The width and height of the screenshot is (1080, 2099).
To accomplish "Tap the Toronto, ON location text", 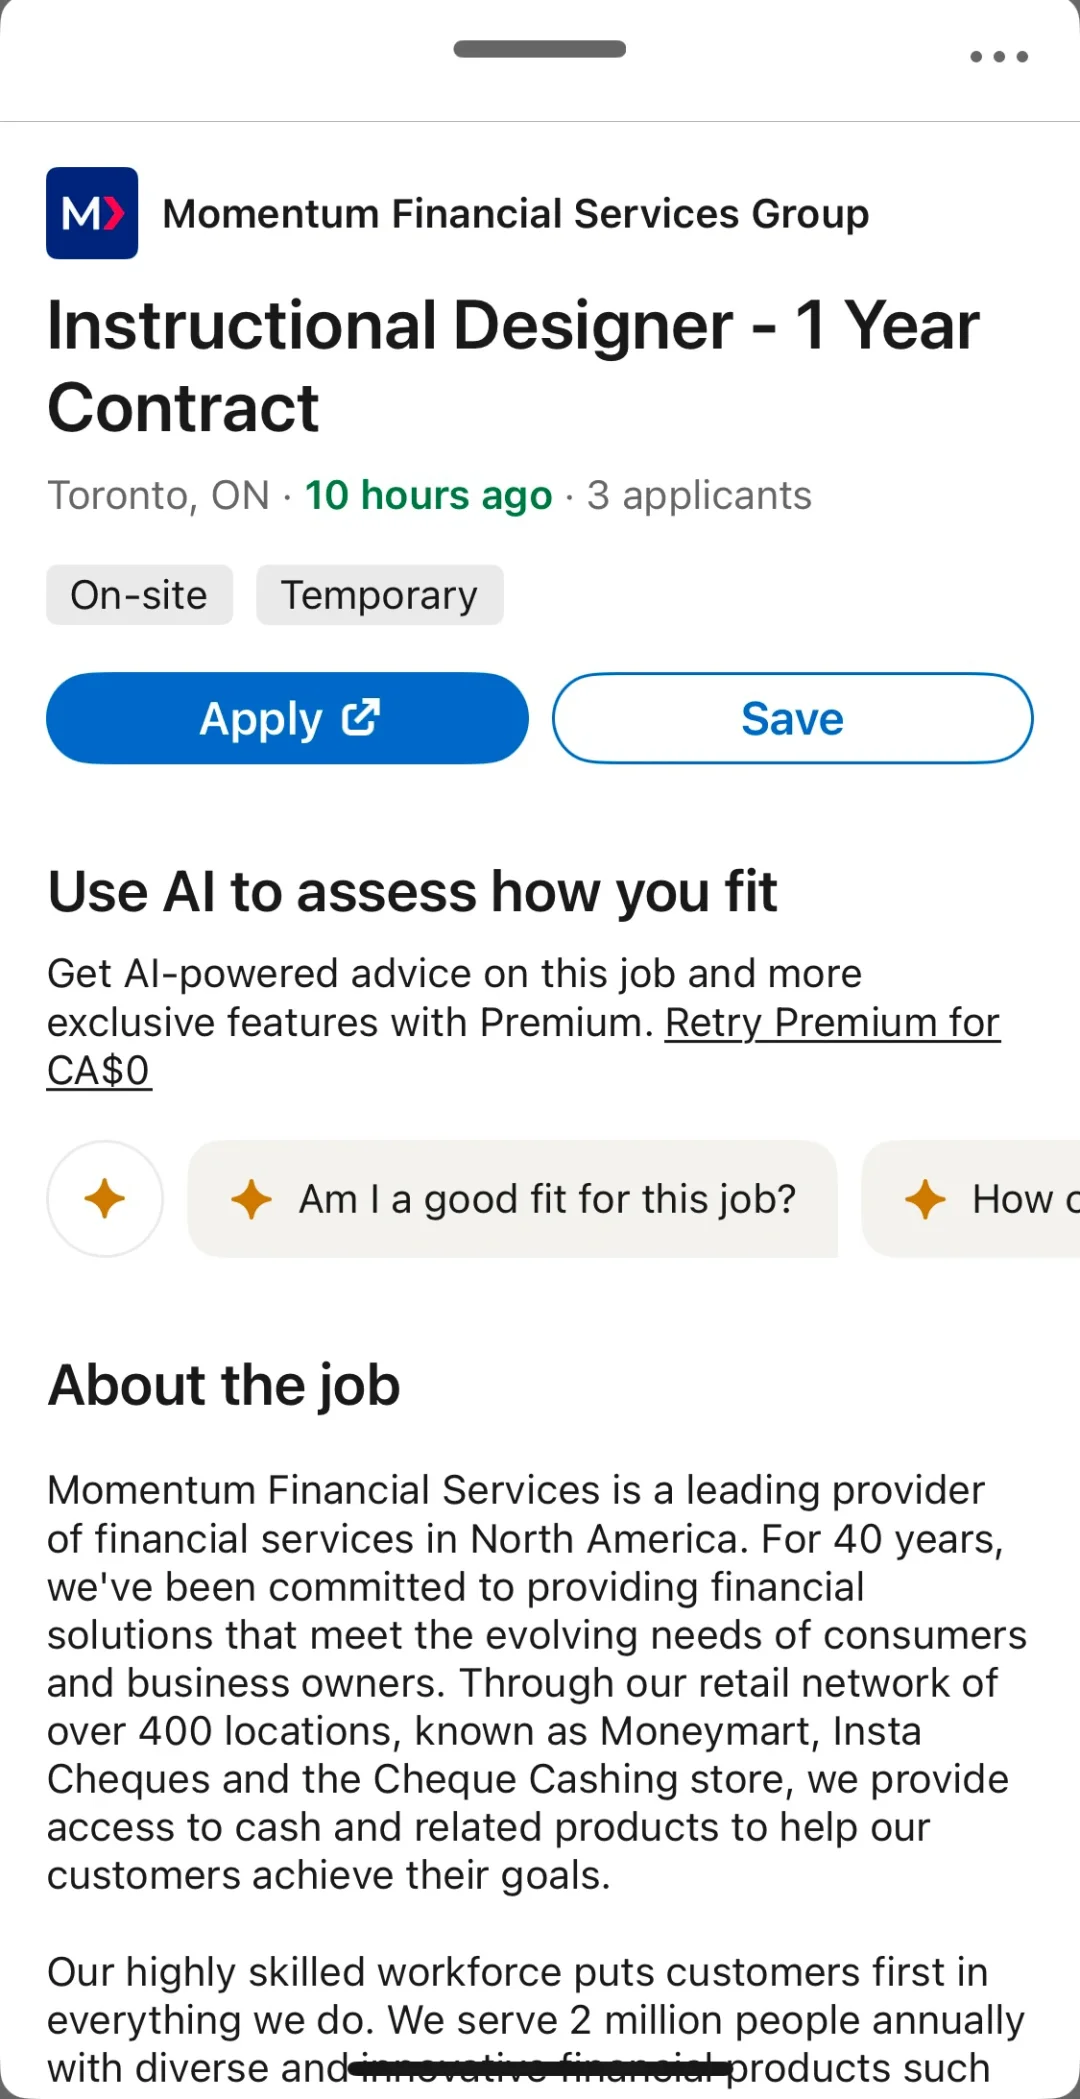I will 159,495.
